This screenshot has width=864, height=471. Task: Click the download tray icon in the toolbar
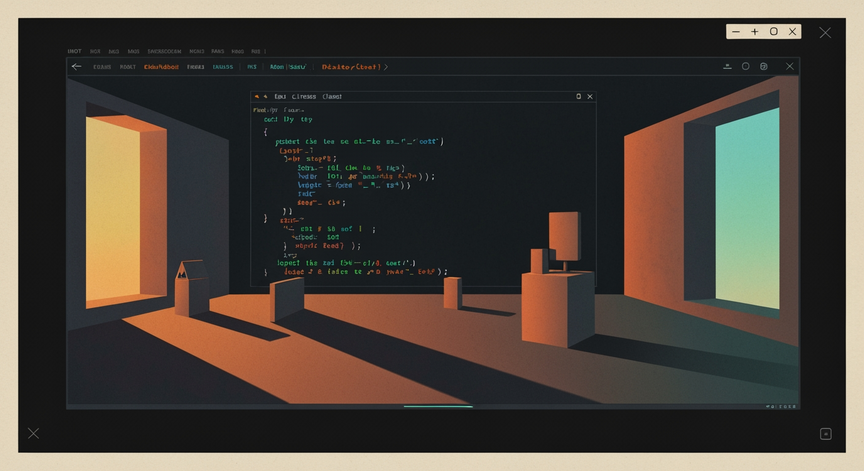[x=727, y=67]
